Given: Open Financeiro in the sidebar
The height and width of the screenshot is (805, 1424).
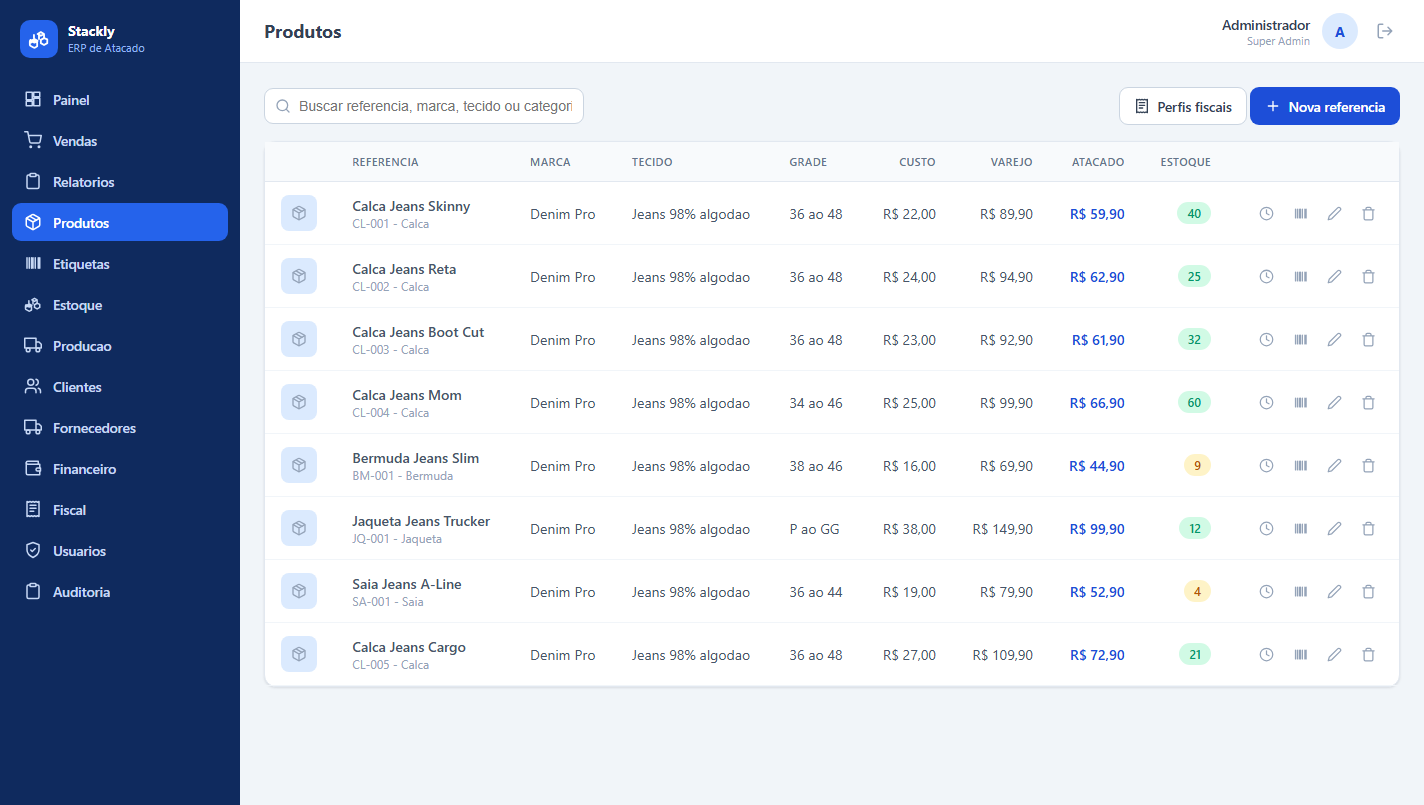Looking at the screenshot, I should tap(120, 469).
